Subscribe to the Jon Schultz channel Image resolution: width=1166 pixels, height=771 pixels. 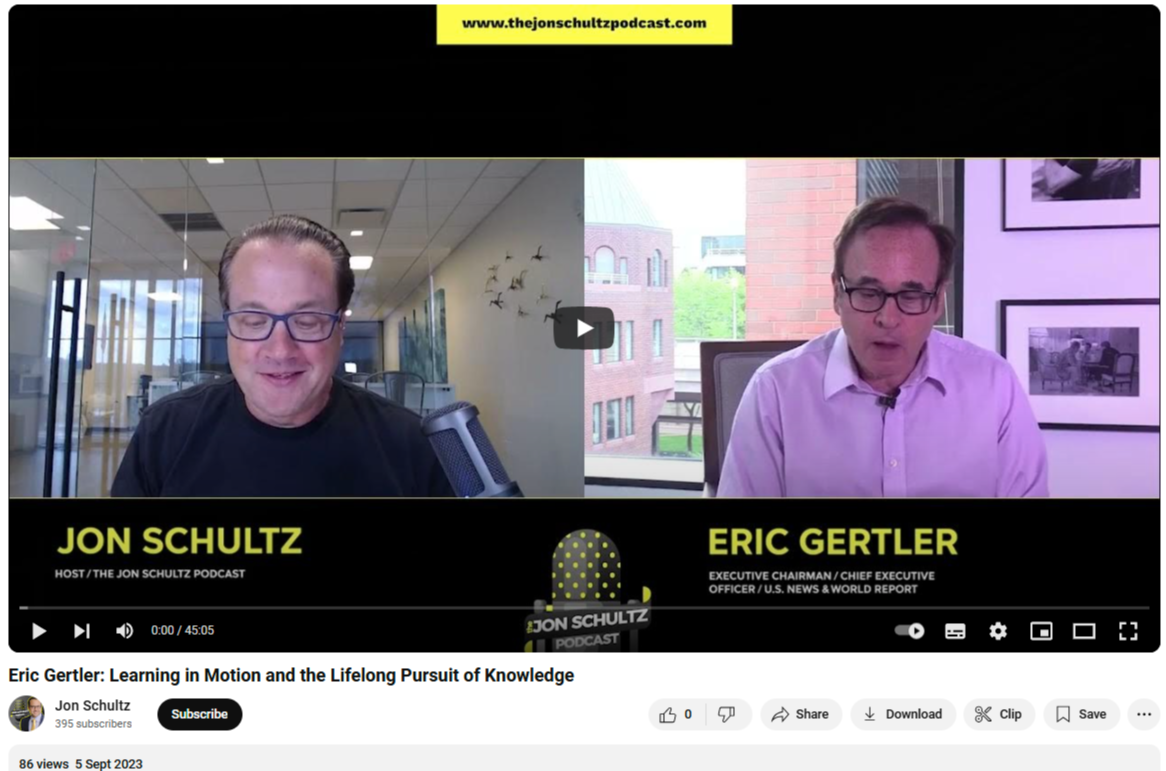(x=199, y=714)
